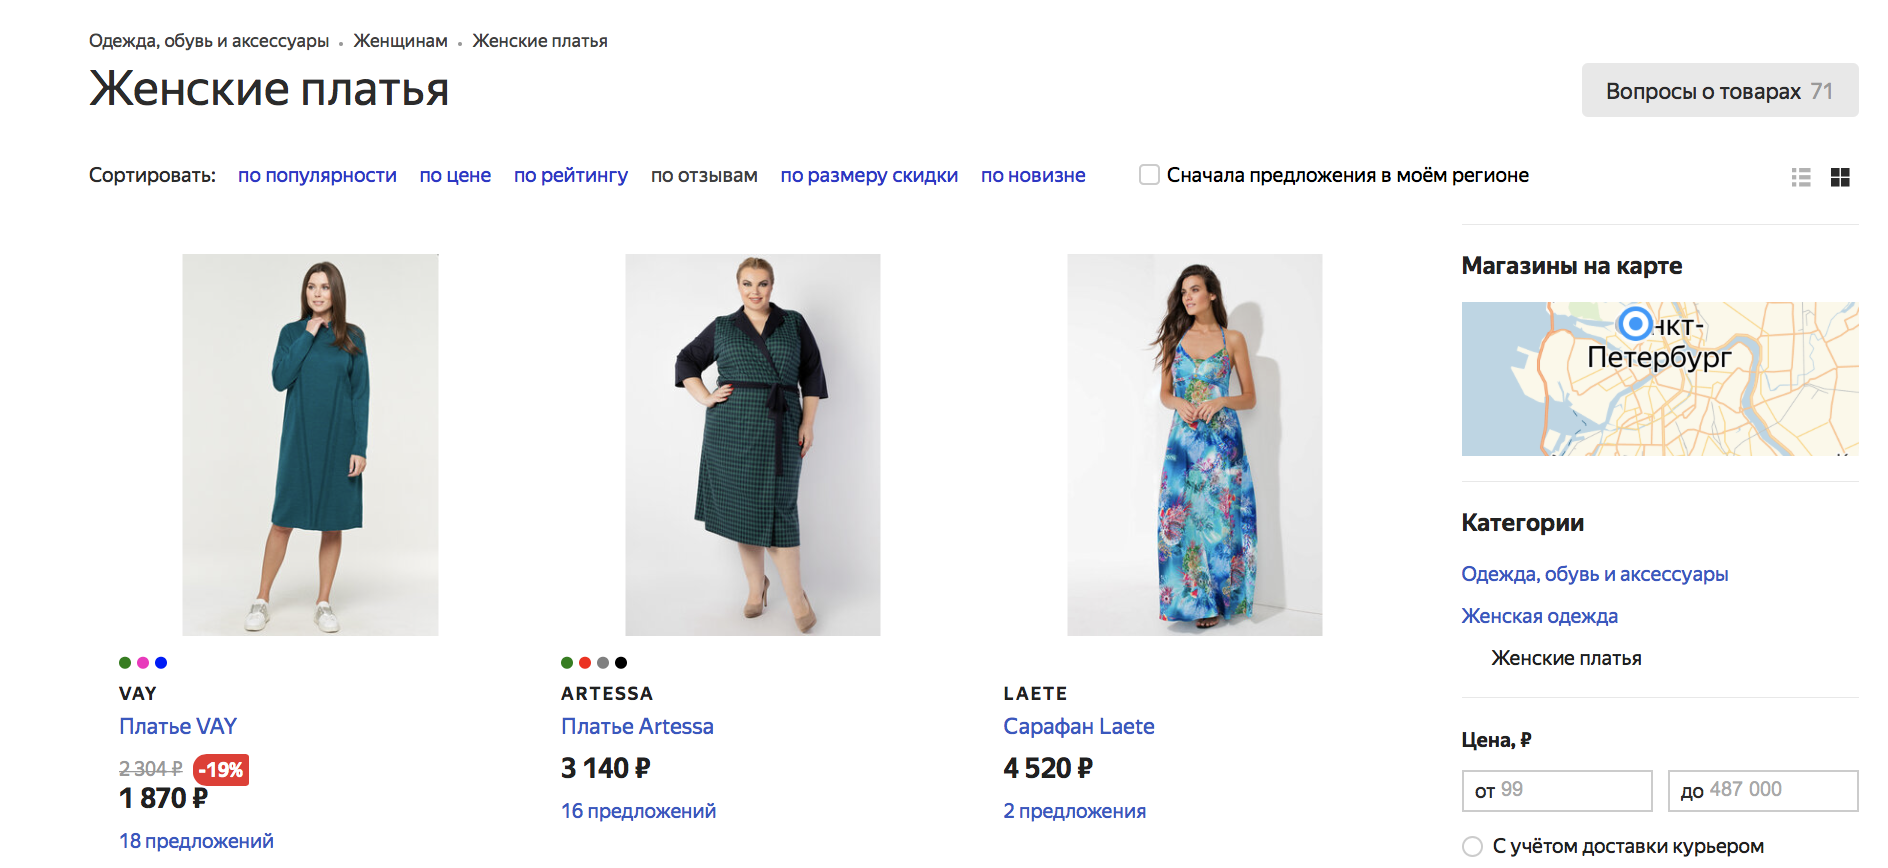Click the location pin on the map
This screenshot has width=1888, height=868.
coord(1635,324)
